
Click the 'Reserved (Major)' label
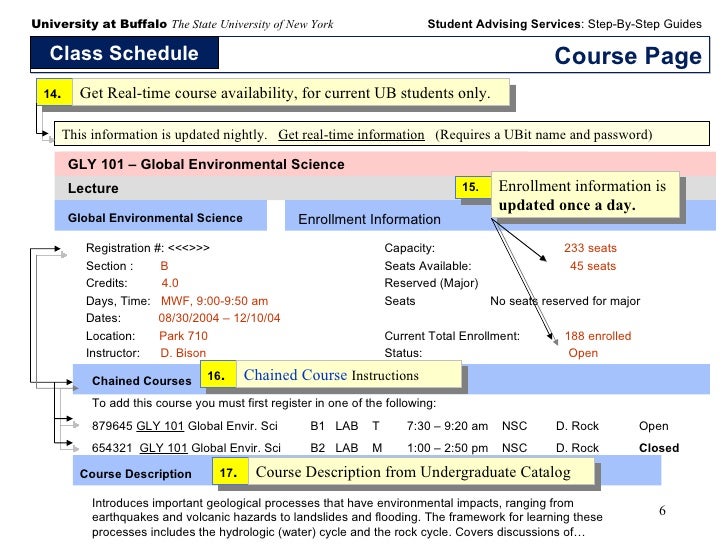point(431,283)
